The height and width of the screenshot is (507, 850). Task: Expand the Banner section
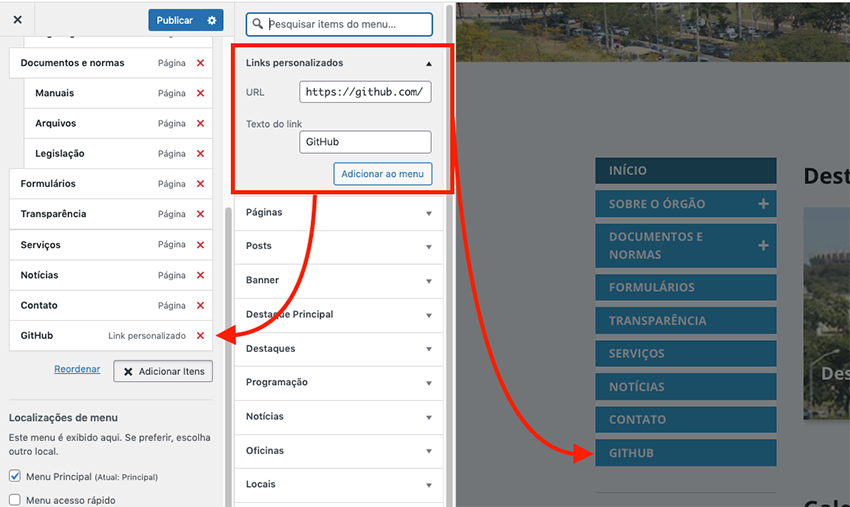pos(339,280)
